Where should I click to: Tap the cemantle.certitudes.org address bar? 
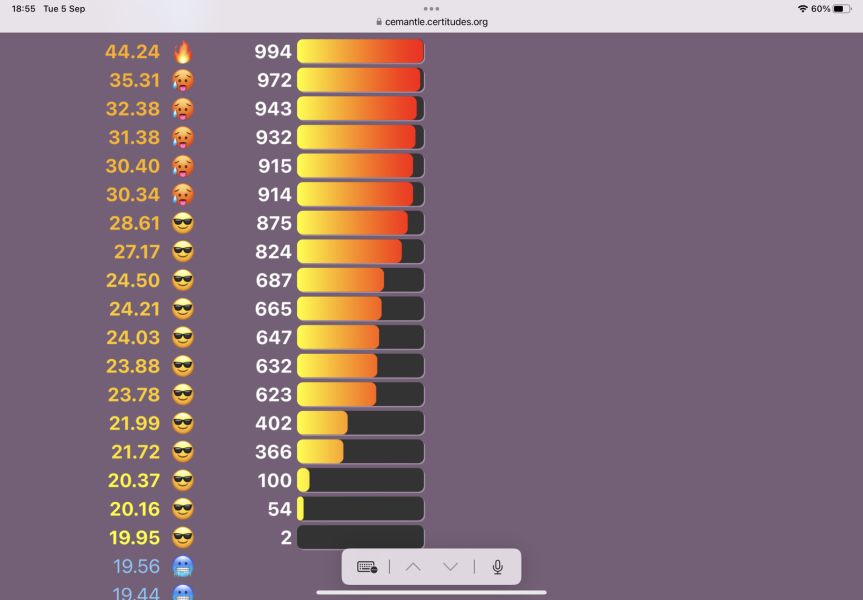(432, 21)
